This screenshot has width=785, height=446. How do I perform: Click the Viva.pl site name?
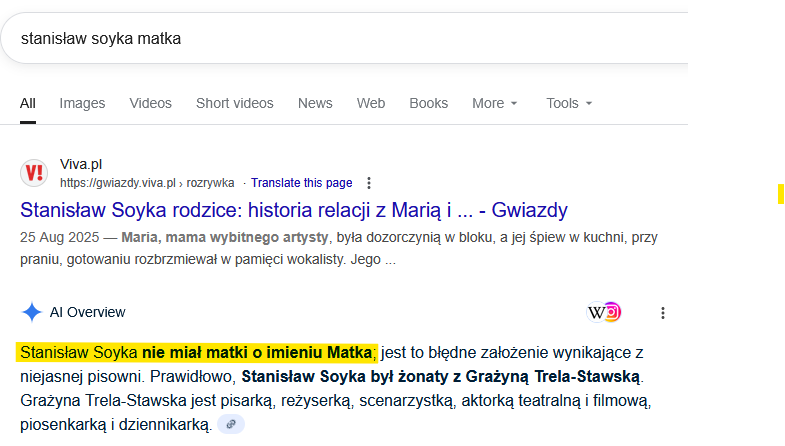point(81,164)
